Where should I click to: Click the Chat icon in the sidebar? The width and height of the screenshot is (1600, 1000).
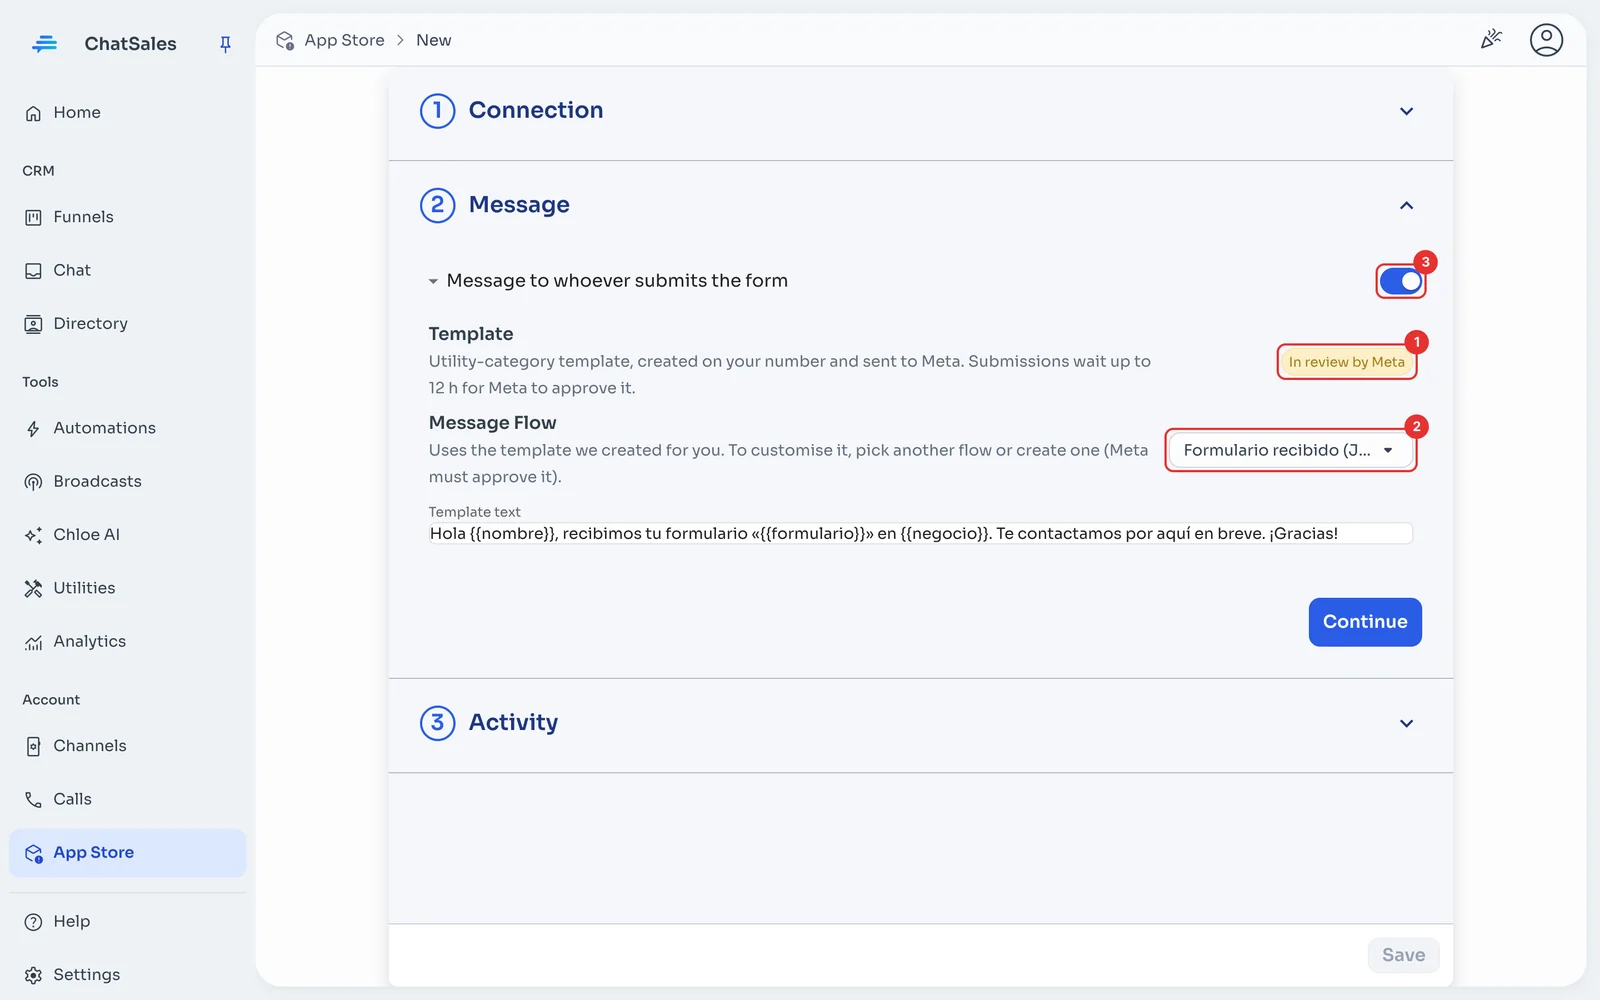click(33, 271)
